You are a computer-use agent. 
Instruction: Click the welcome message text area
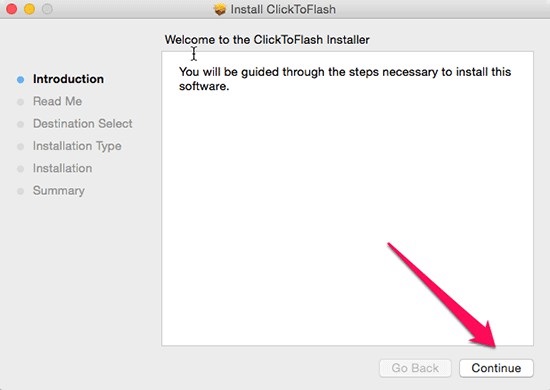(x=347, y=199)
